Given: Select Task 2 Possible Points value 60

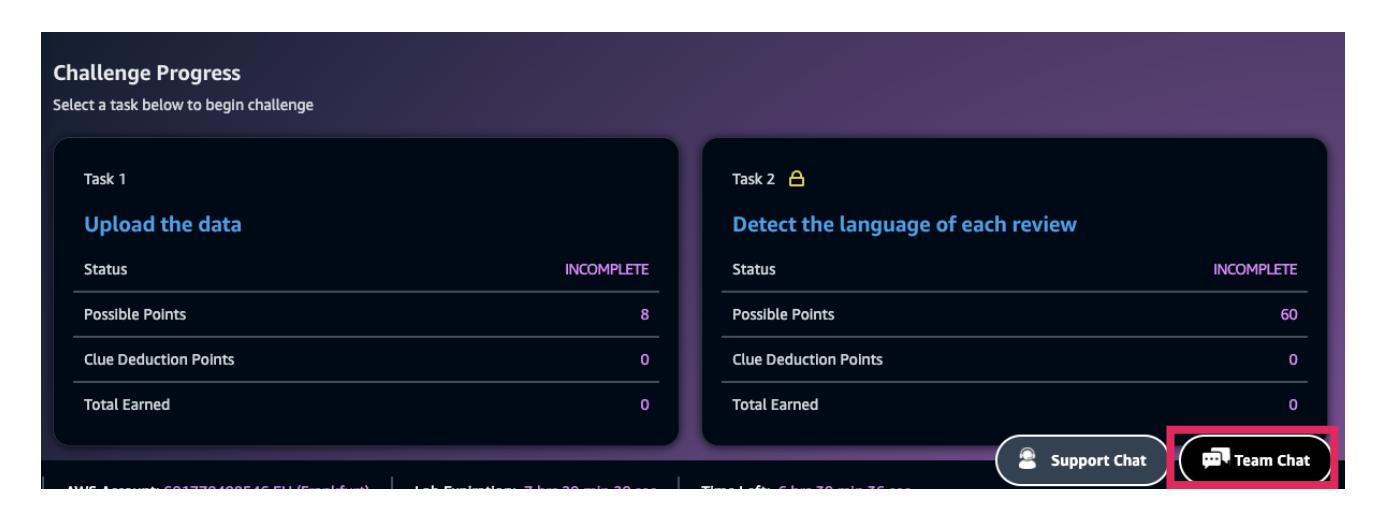Looking at the screenshot, I should [x=1288, y=315].
